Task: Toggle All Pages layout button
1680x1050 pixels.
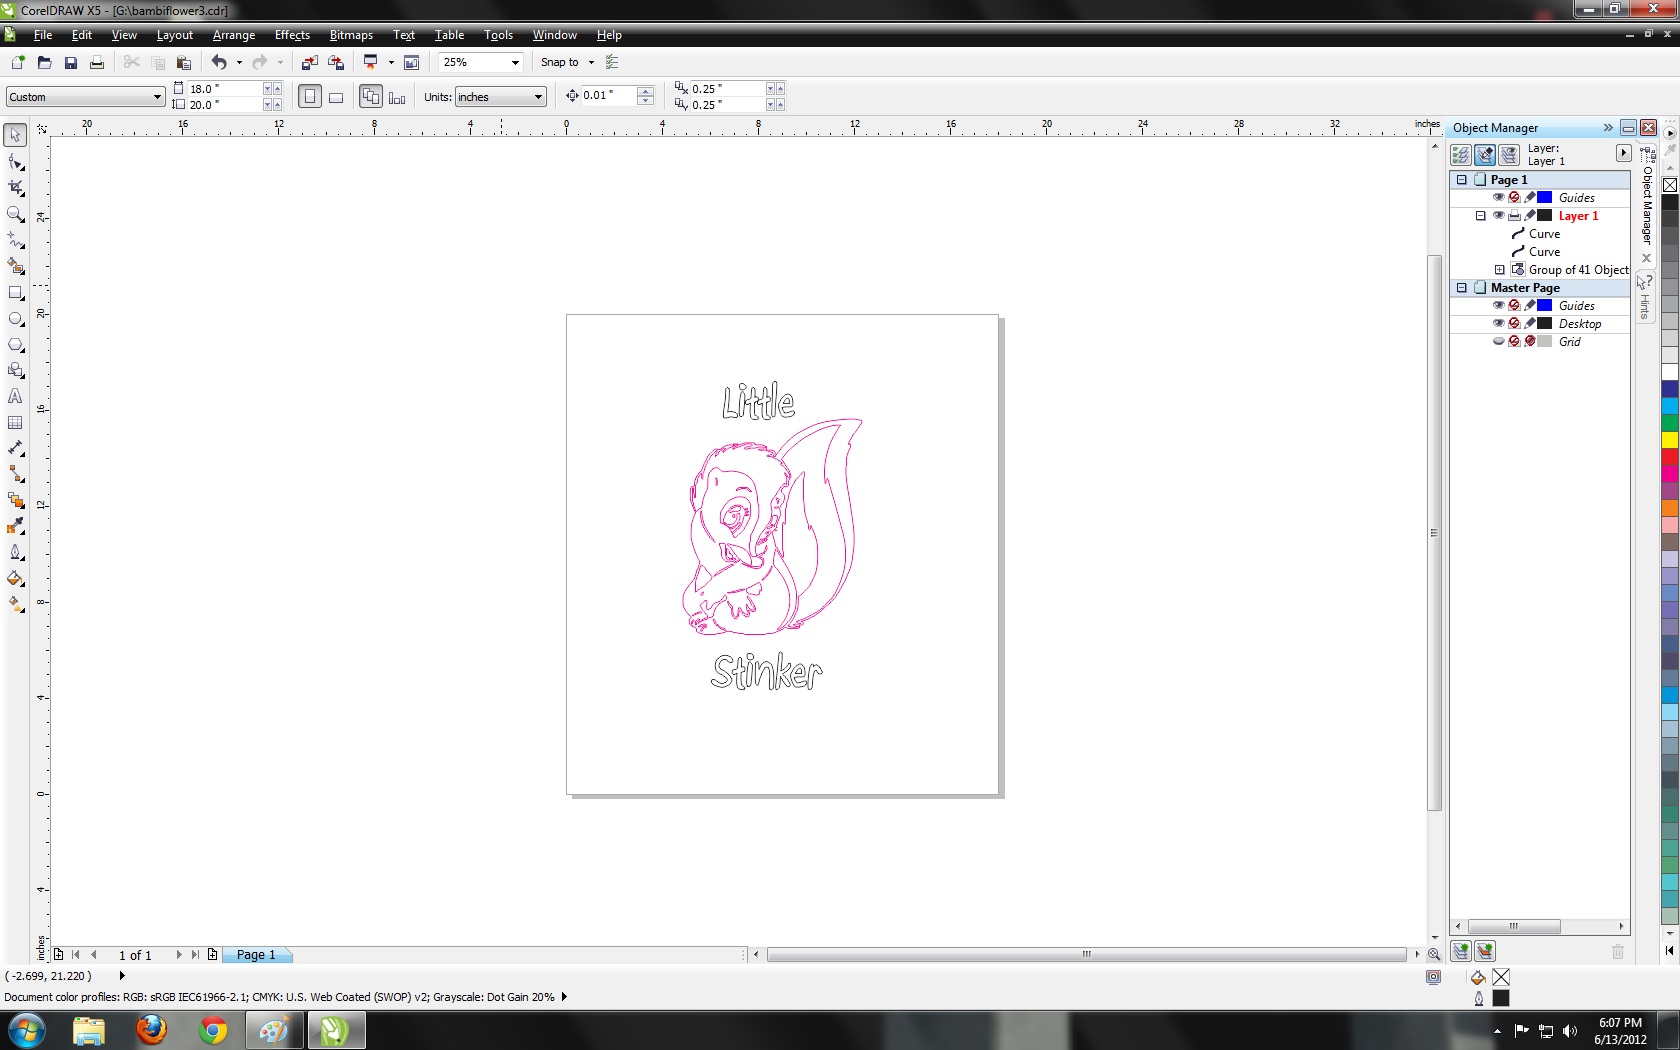Action: pos(371,97)
